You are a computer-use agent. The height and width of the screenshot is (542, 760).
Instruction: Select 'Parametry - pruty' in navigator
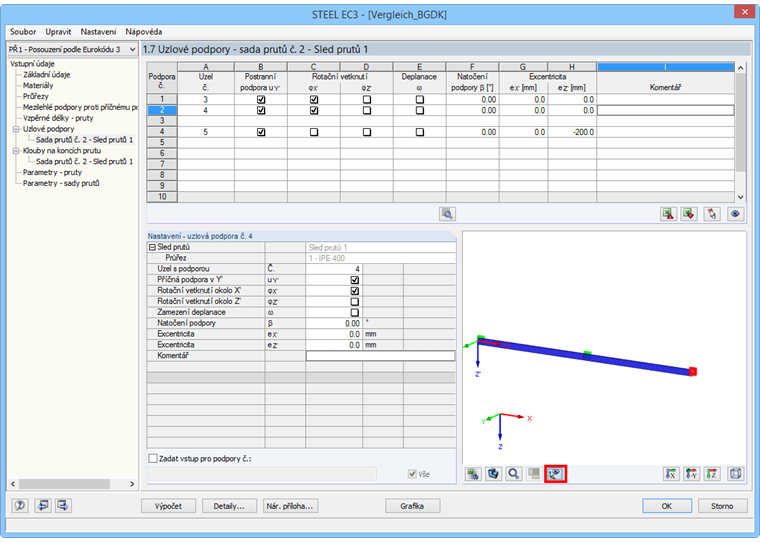coord(52,172)
